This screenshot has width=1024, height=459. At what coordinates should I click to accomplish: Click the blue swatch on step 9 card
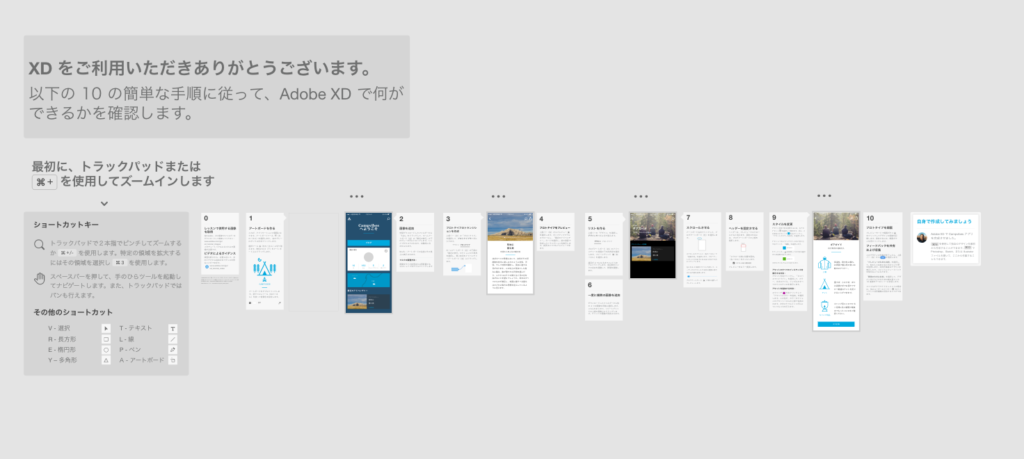point(785,248)
